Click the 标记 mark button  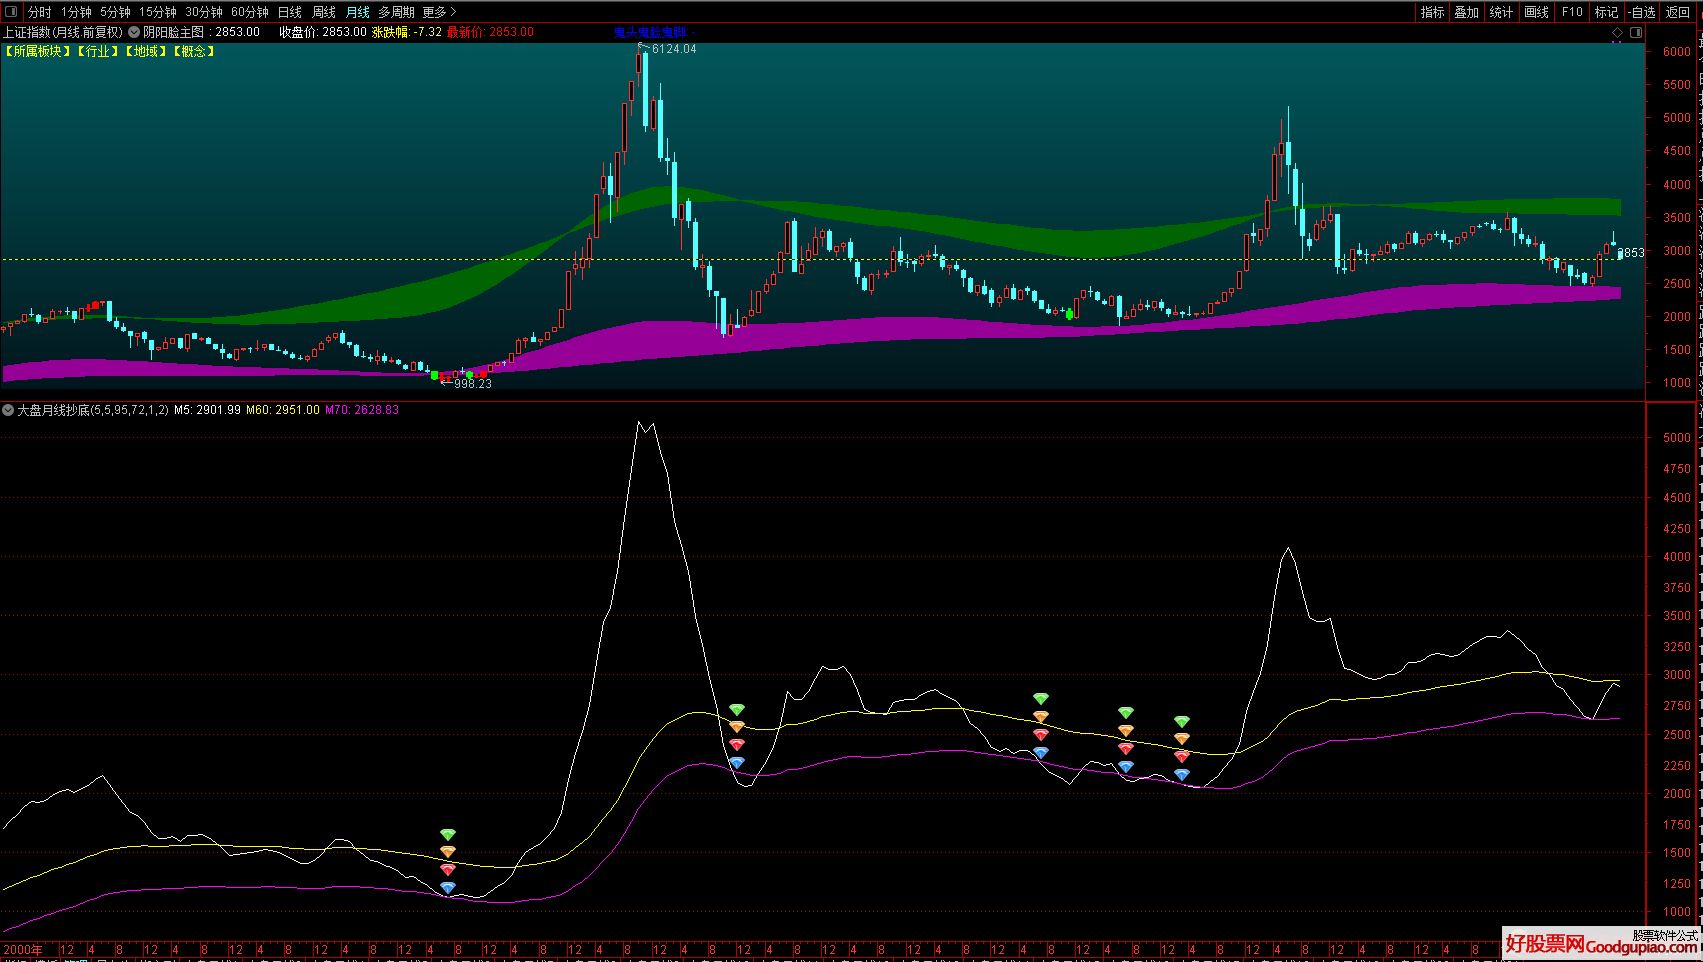(x=1606, y=12)
